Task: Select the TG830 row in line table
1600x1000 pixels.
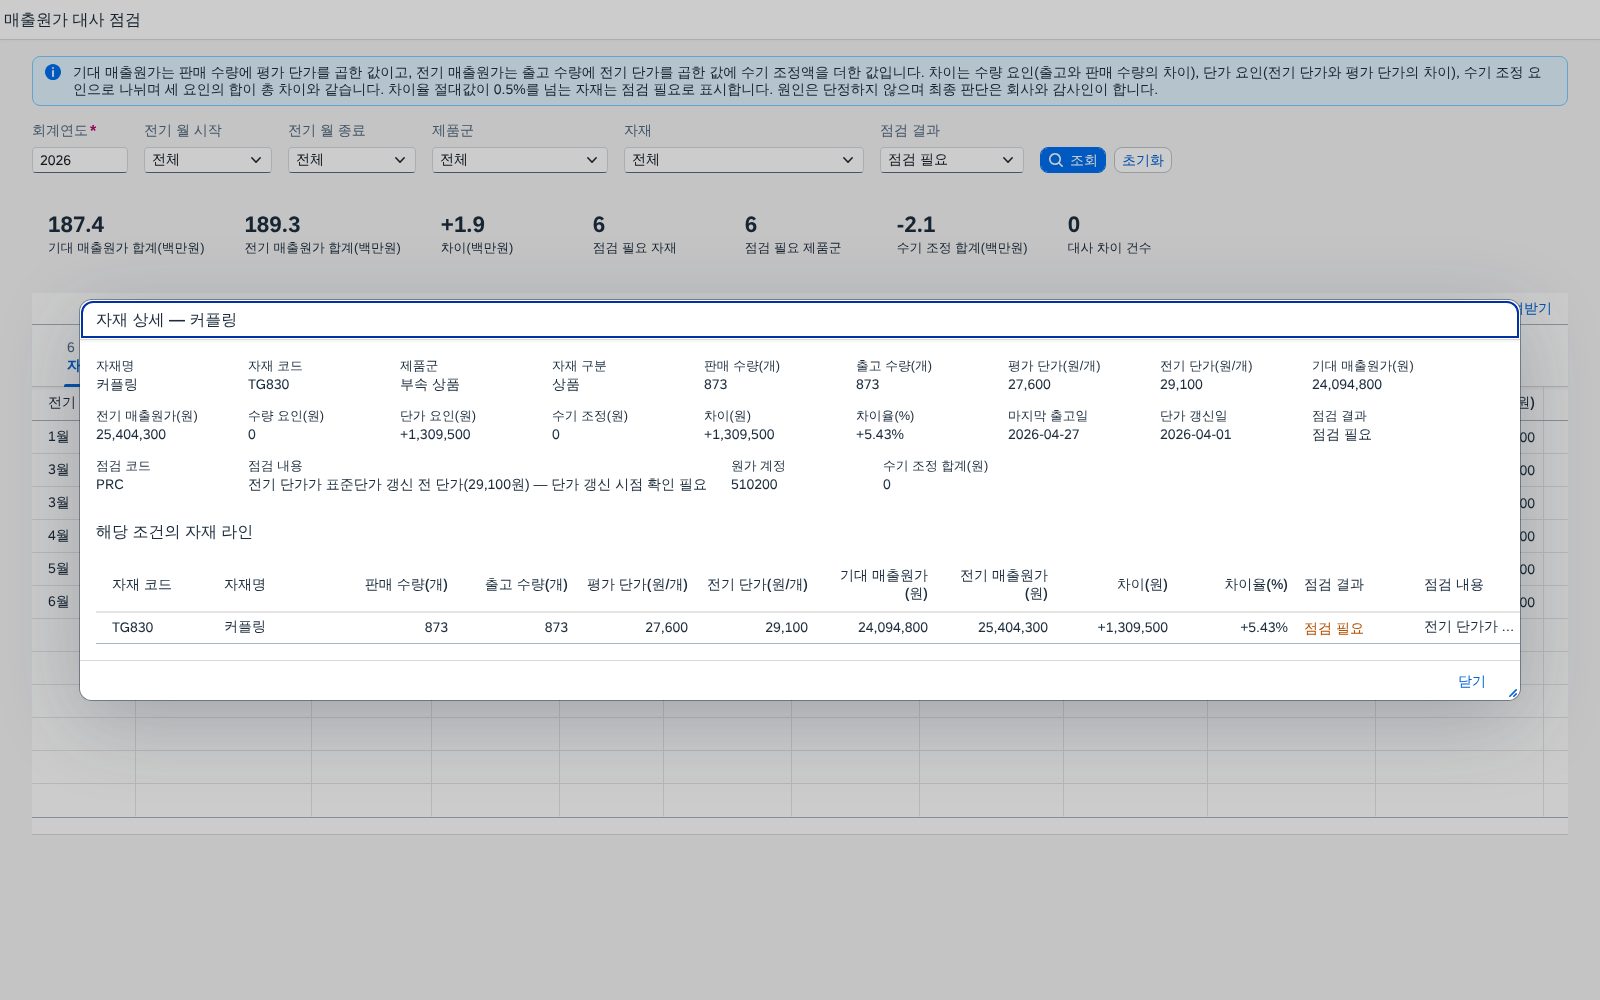Action: tap(808, 628)
